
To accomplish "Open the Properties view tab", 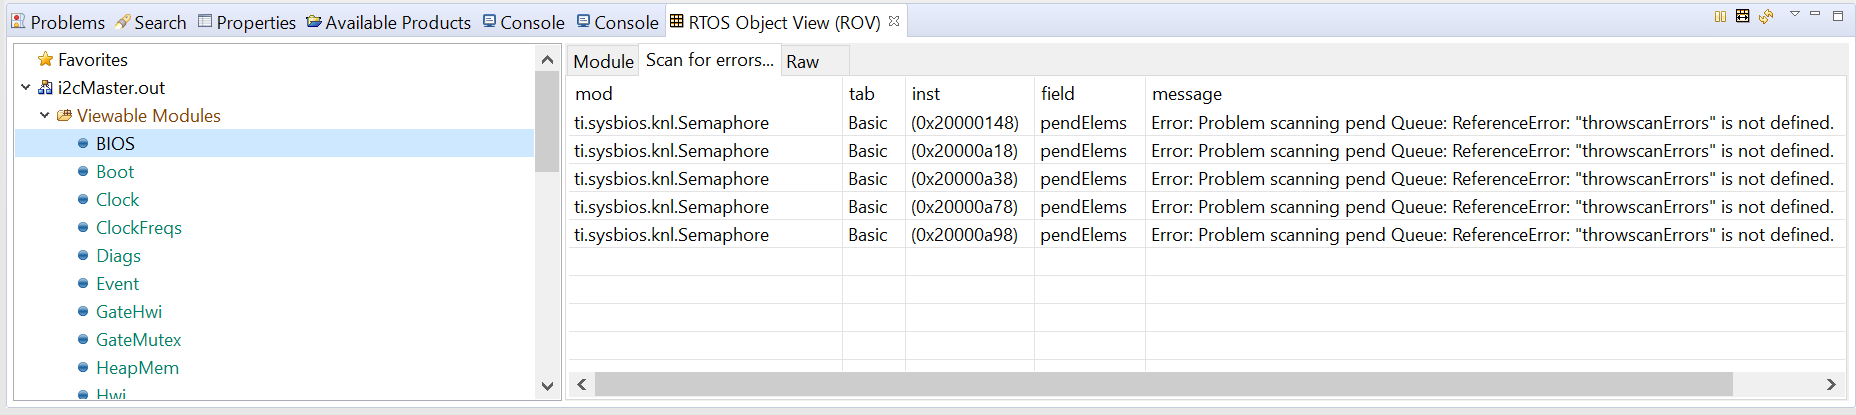I will click(247, 22).
